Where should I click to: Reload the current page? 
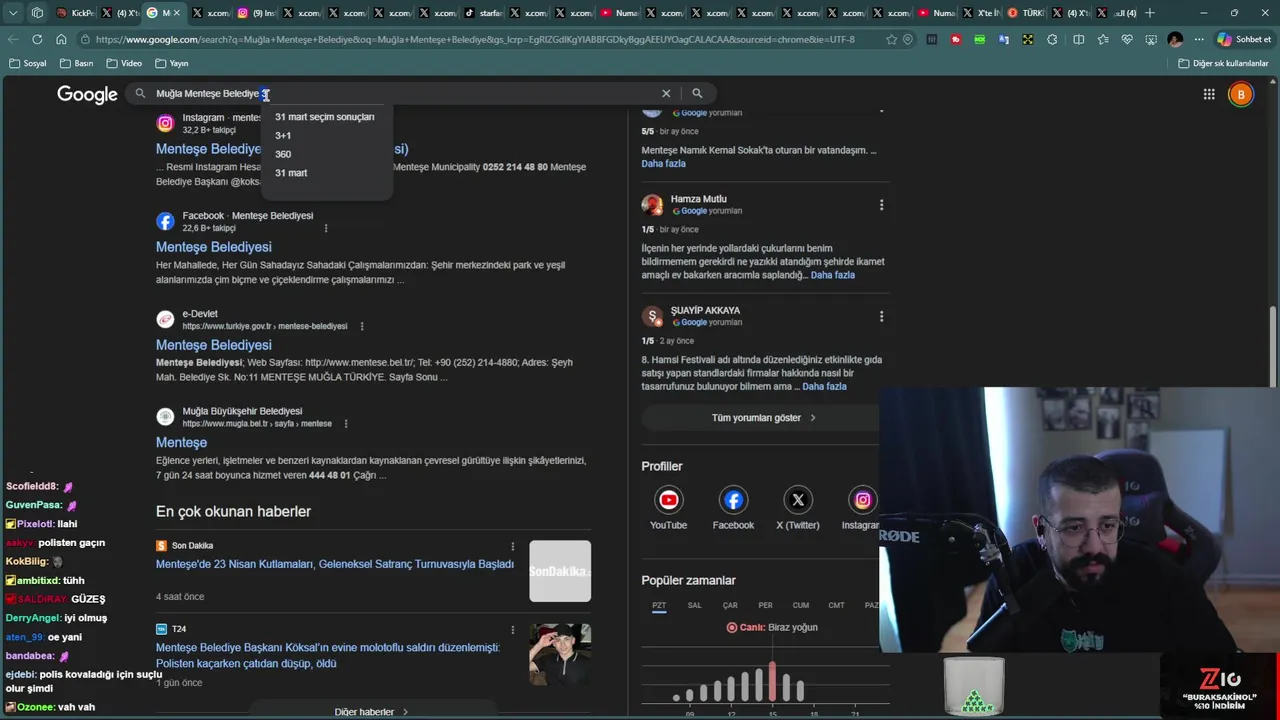point(37,39)
